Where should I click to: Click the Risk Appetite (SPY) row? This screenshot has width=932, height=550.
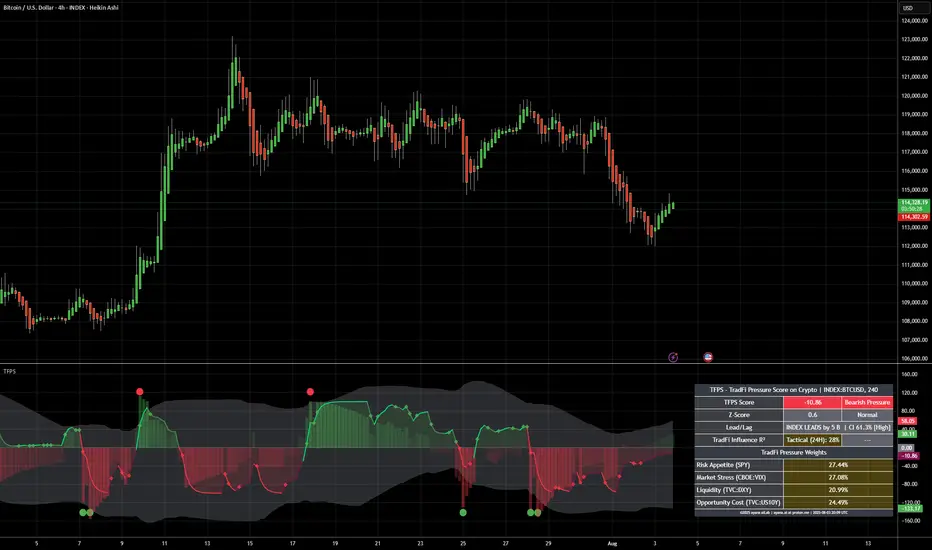pos(793,465)
